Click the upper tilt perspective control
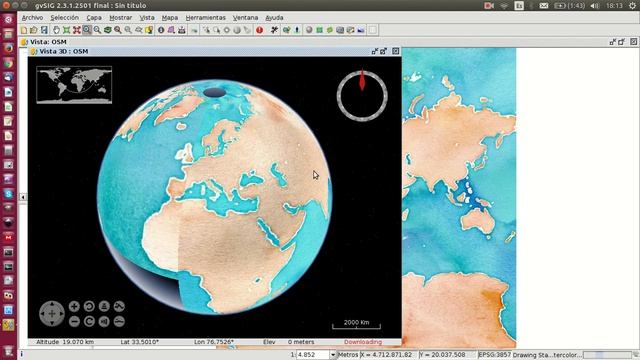 coord(104,306)
